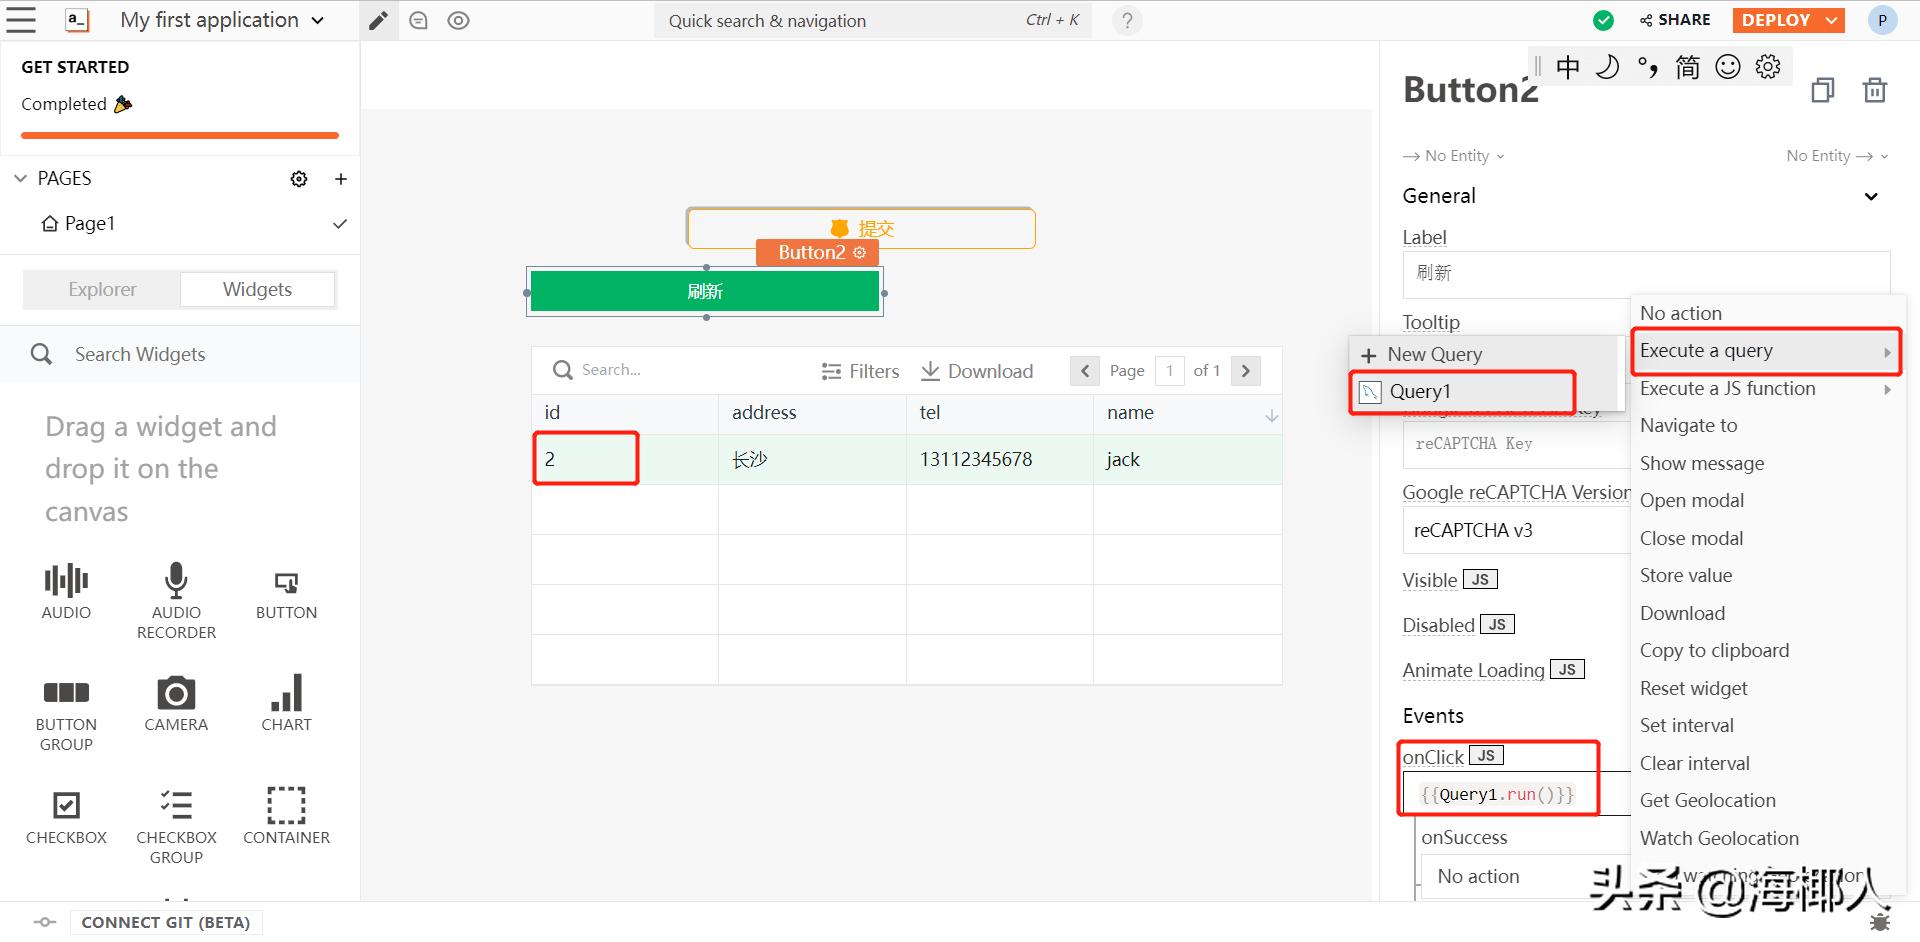Open the help question mark icon
The height and width of the screenshot is (942, 1920).
point(1127,20)
